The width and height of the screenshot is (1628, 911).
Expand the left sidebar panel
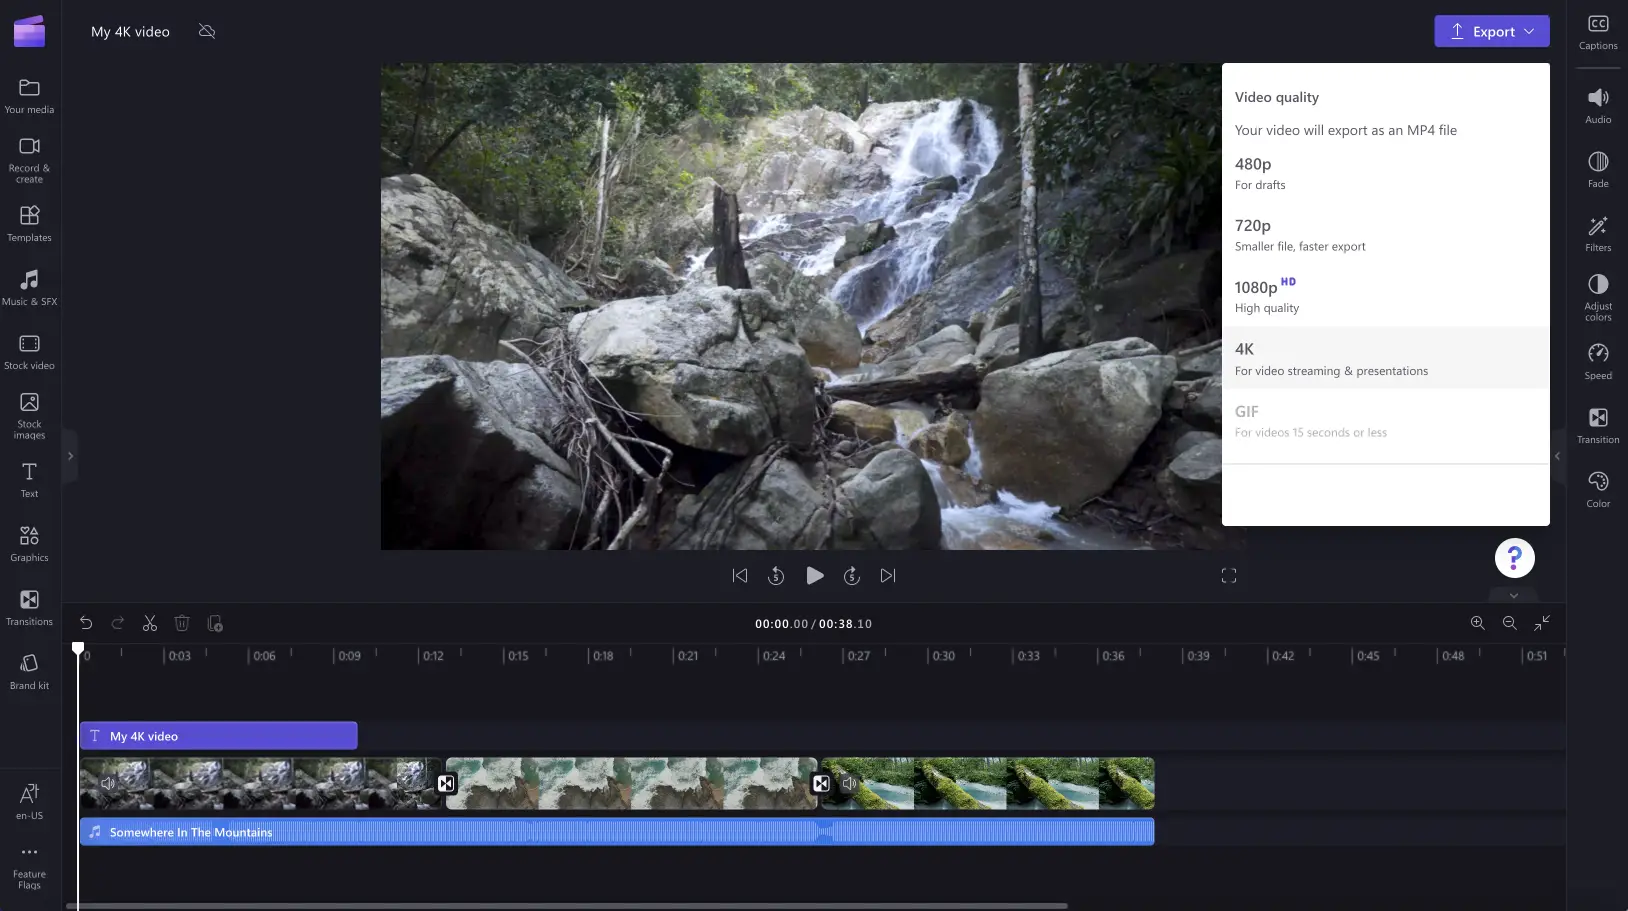(x=70, y=456)
